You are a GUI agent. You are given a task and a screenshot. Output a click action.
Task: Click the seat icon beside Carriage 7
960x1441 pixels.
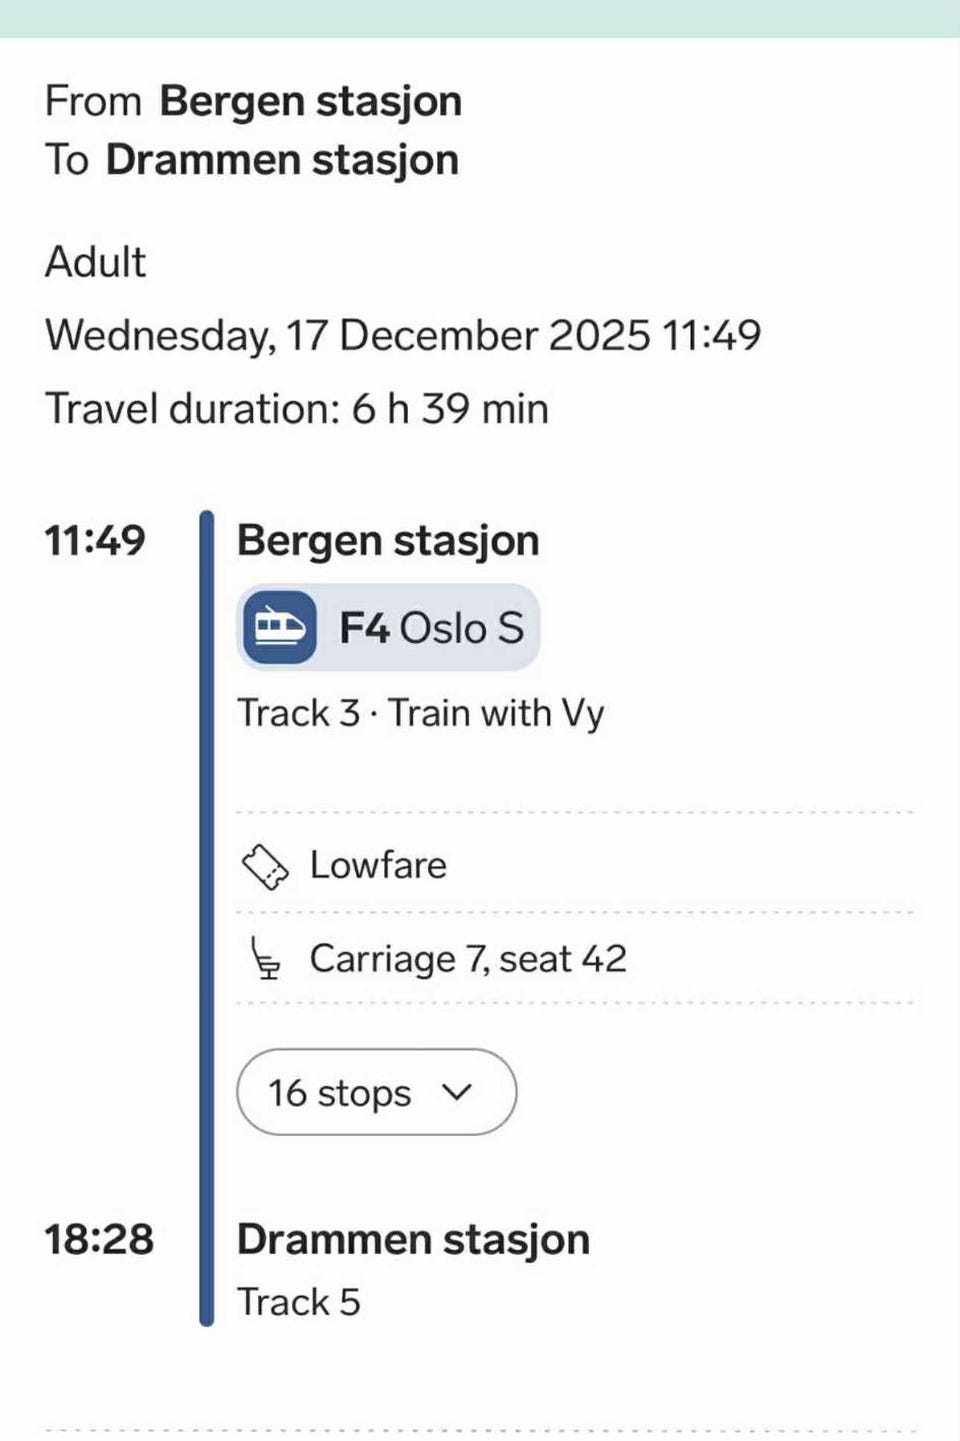[x=265, y=958]
